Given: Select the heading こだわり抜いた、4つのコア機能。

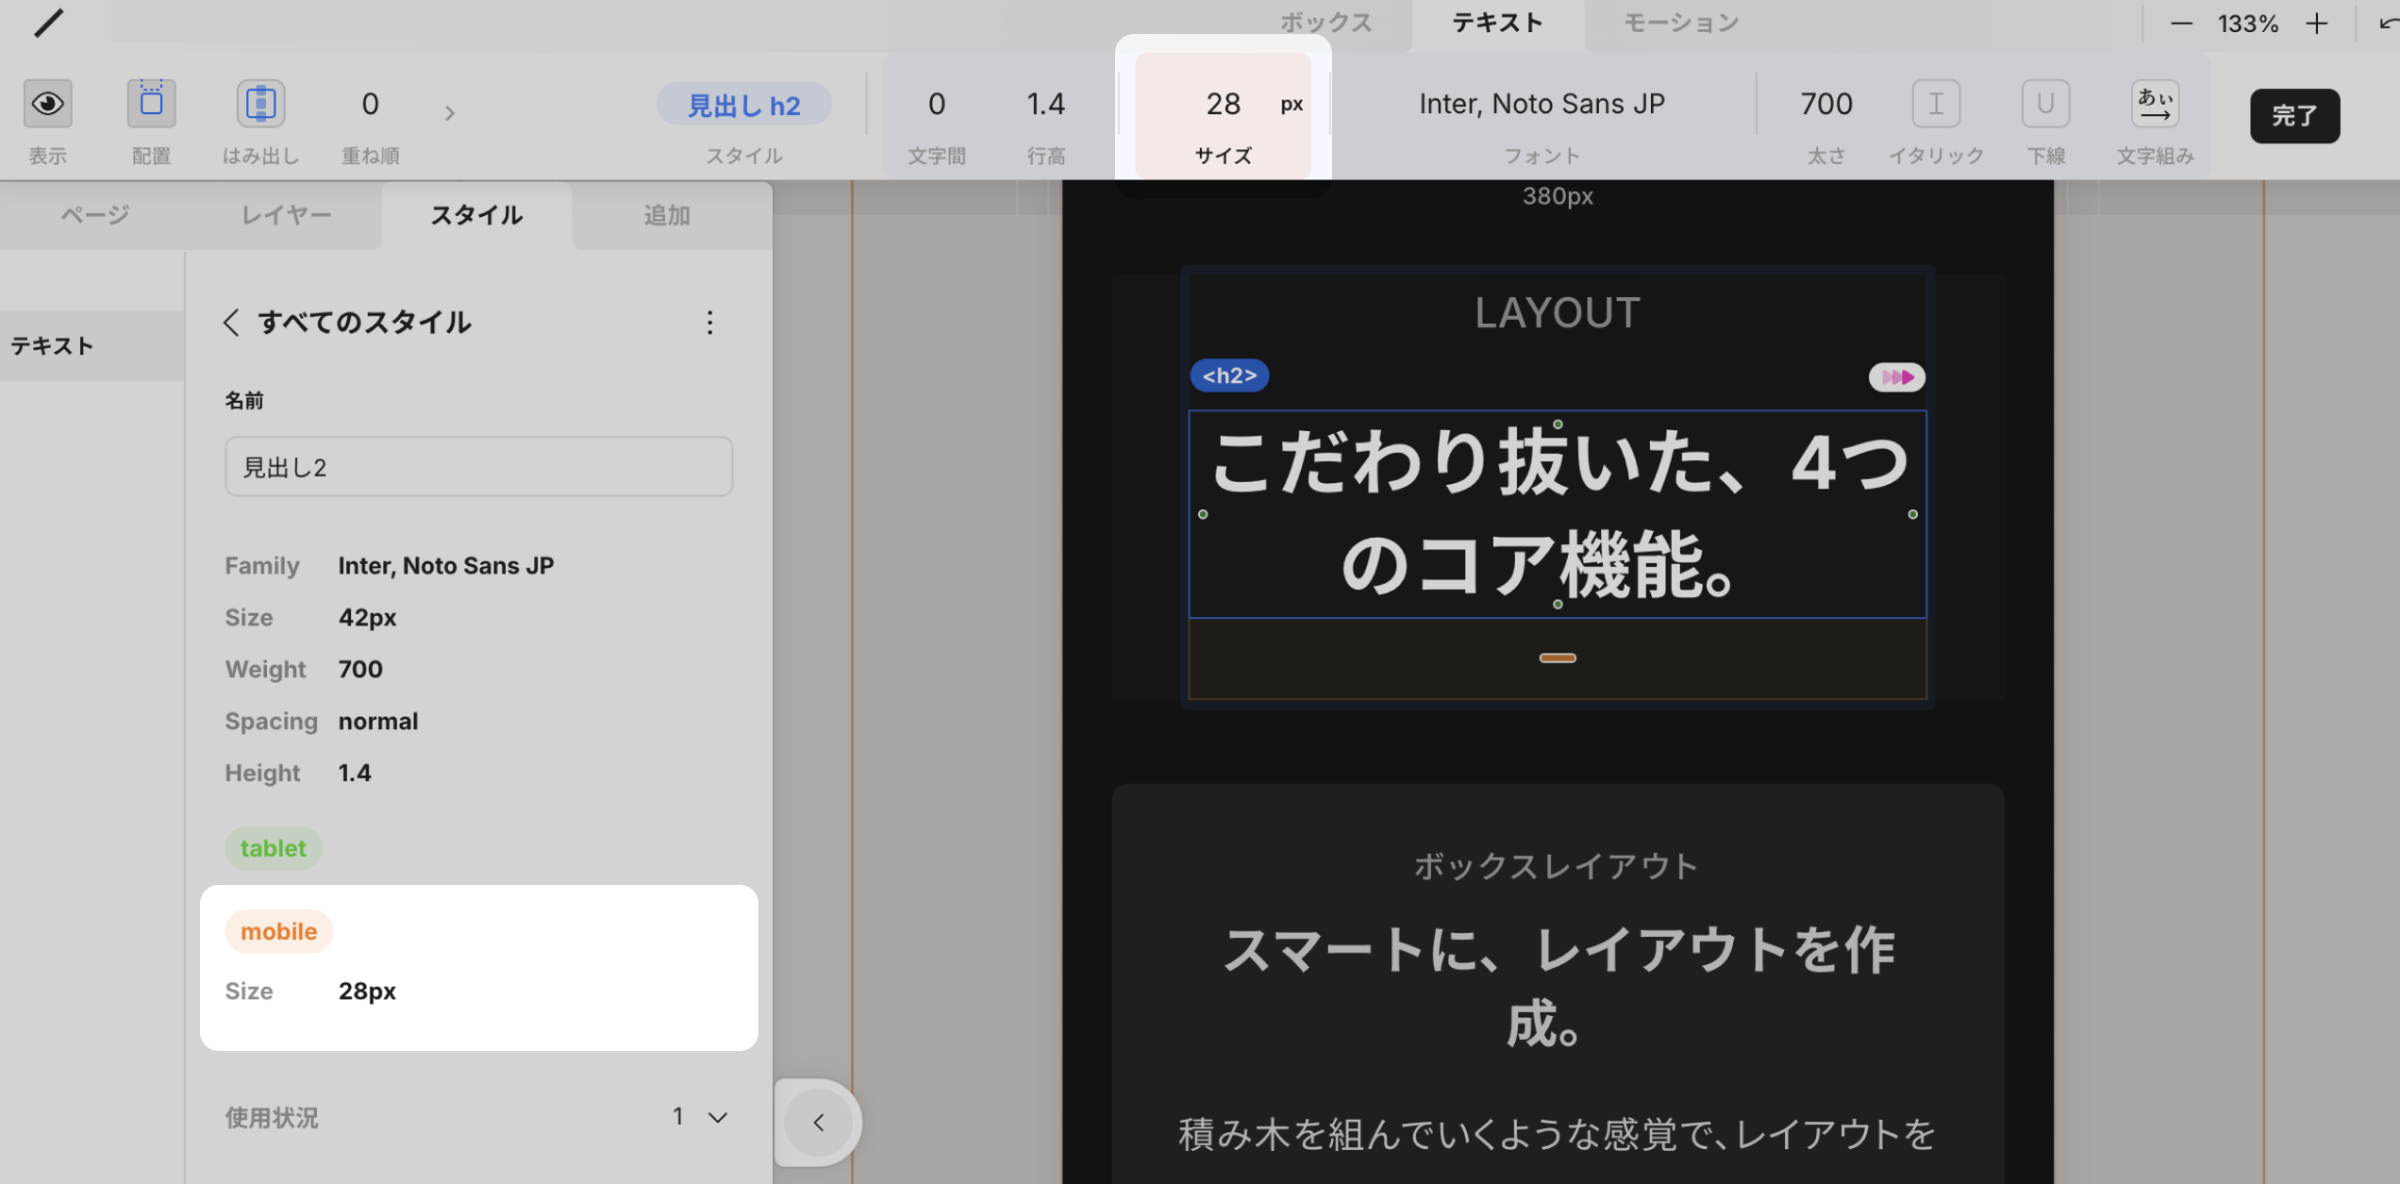Looking at the screenshot, I should [1557, 514].
